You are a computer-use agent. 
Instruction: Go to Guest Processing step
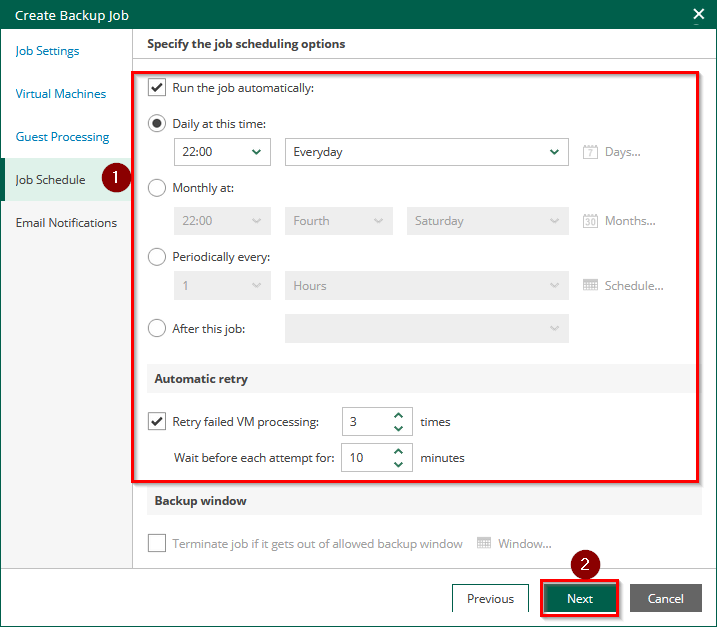[62, 137]
